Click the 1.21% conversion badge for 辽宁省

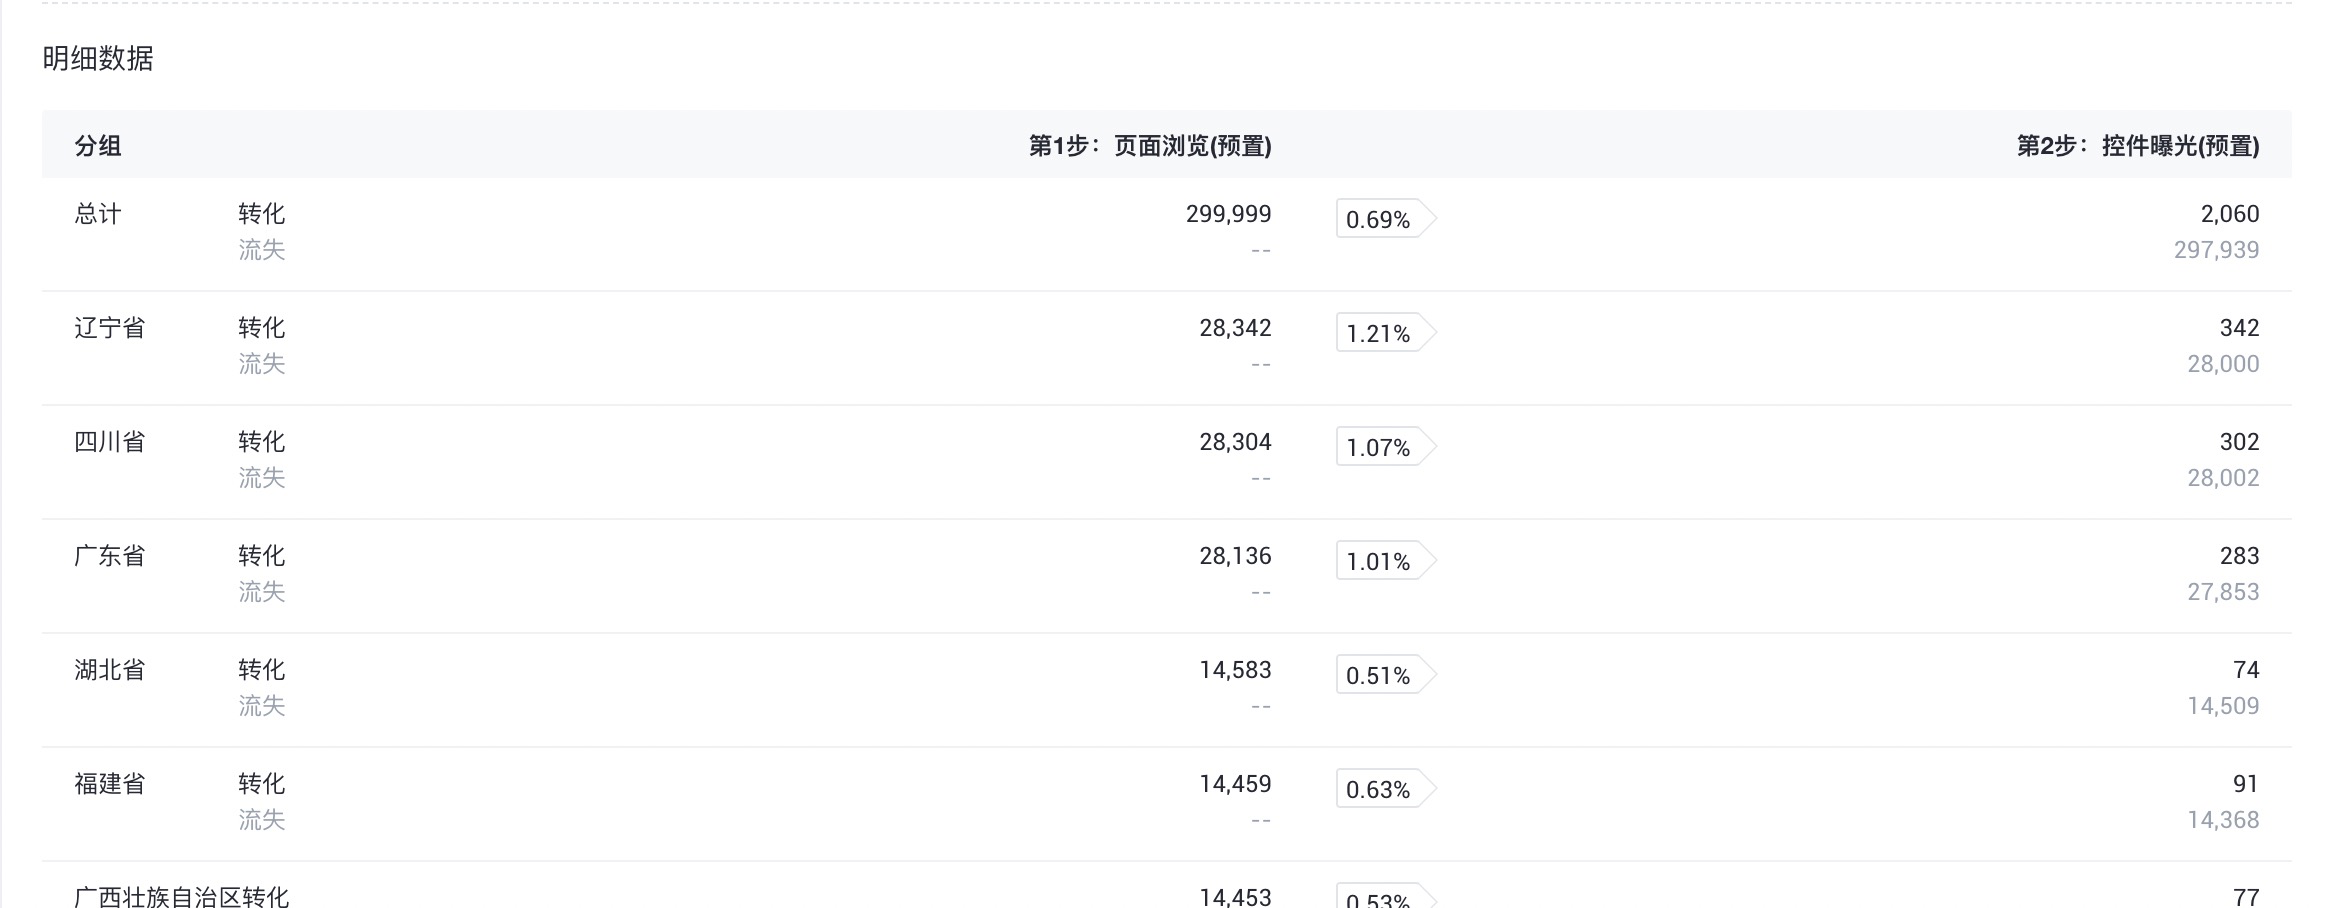click(1378, 333)
